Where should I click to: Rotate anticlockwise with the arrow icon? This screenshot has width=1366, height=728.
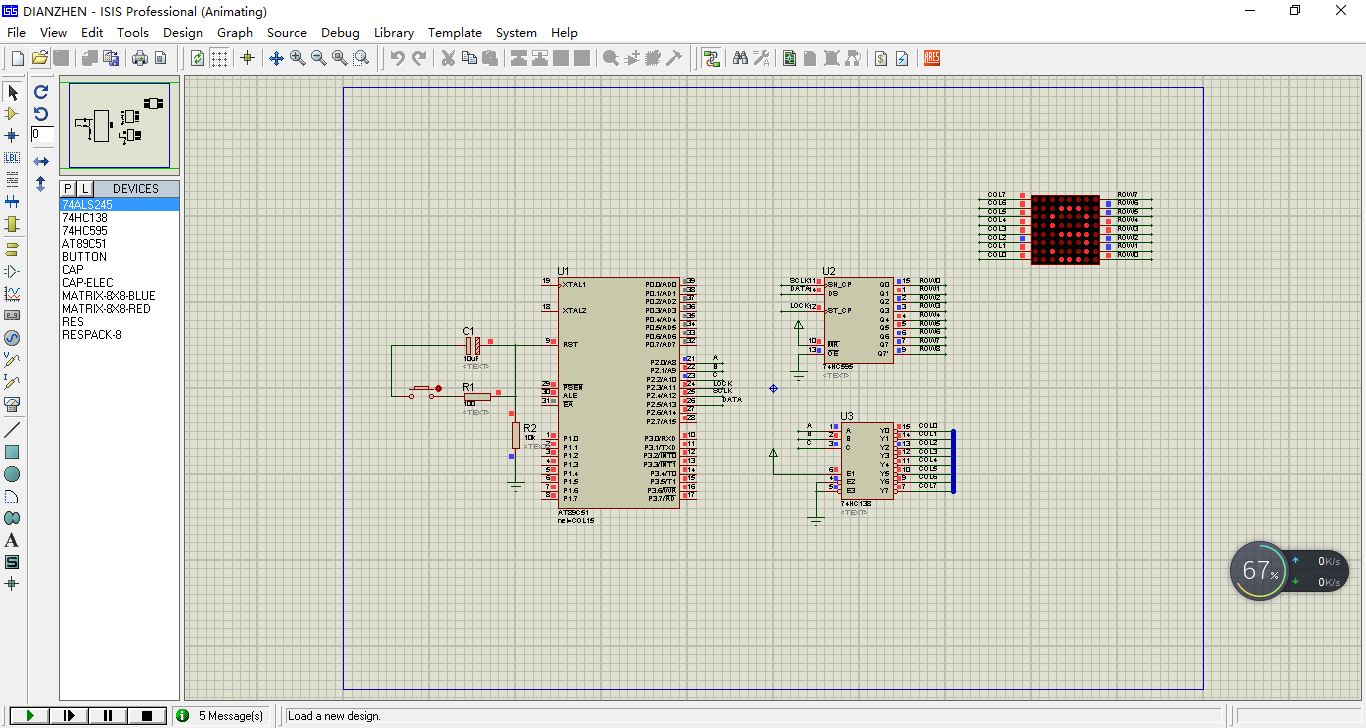[x=41, y=114]
